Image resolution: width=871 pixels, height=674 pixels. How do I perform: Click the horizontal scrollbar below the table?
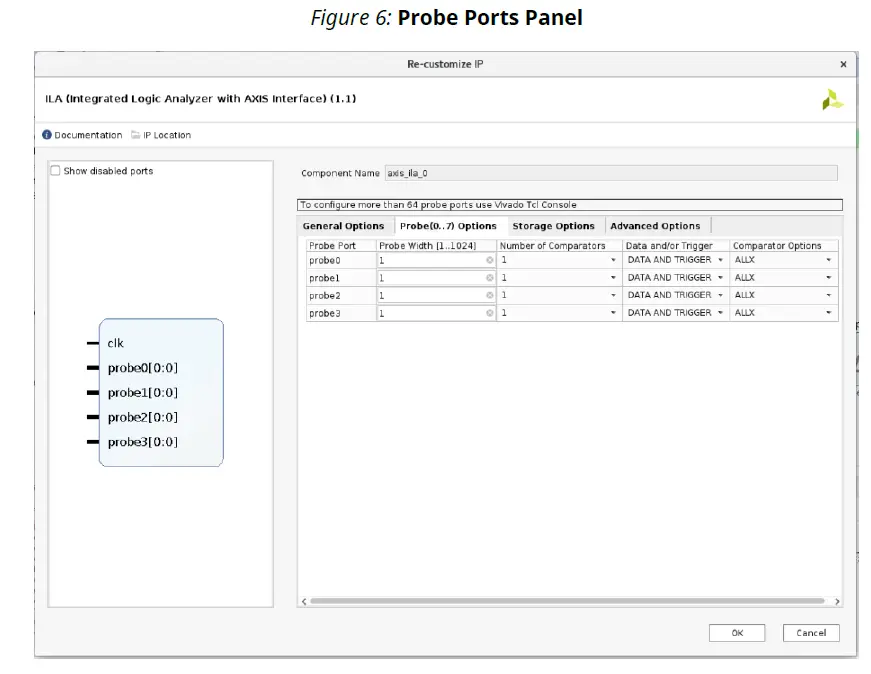tap(569, 600)
